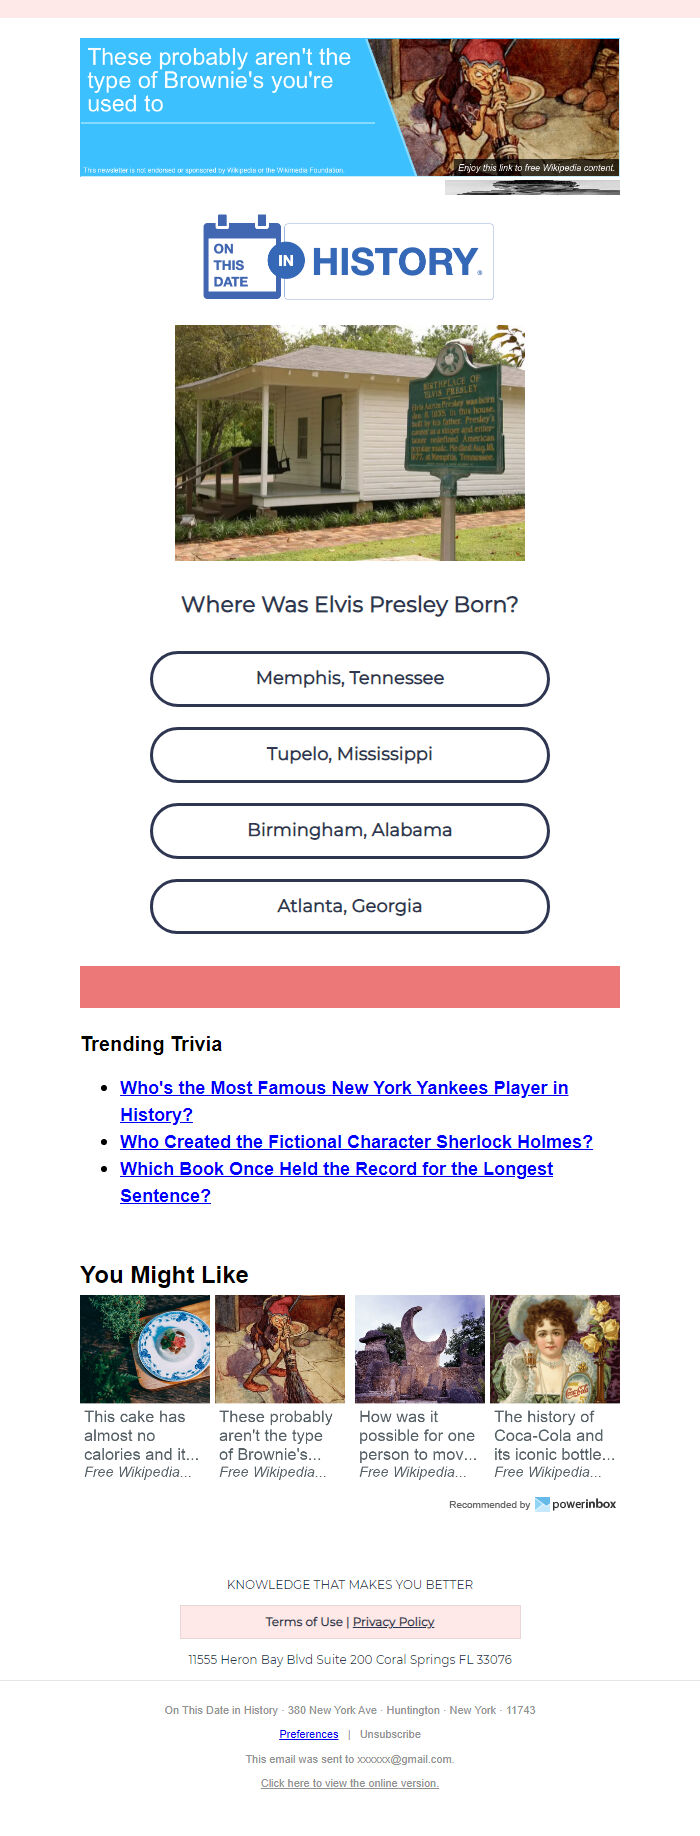Click the On This Date calendar icon
700x1836 pixels.
243,256
